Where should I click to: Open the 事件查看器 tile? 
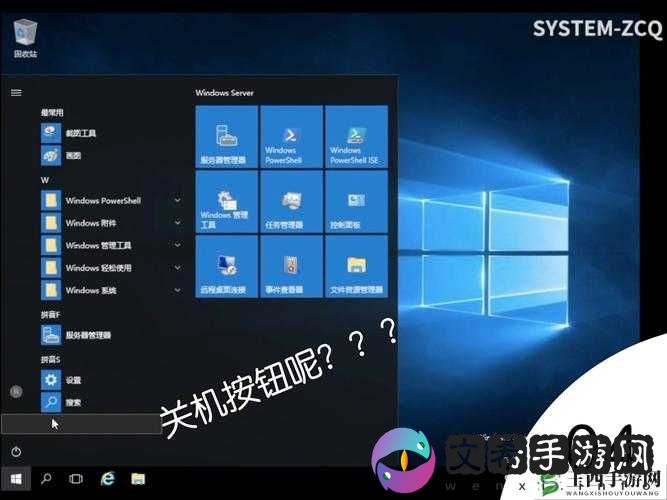pyautogui.click(x=291, y=267)
